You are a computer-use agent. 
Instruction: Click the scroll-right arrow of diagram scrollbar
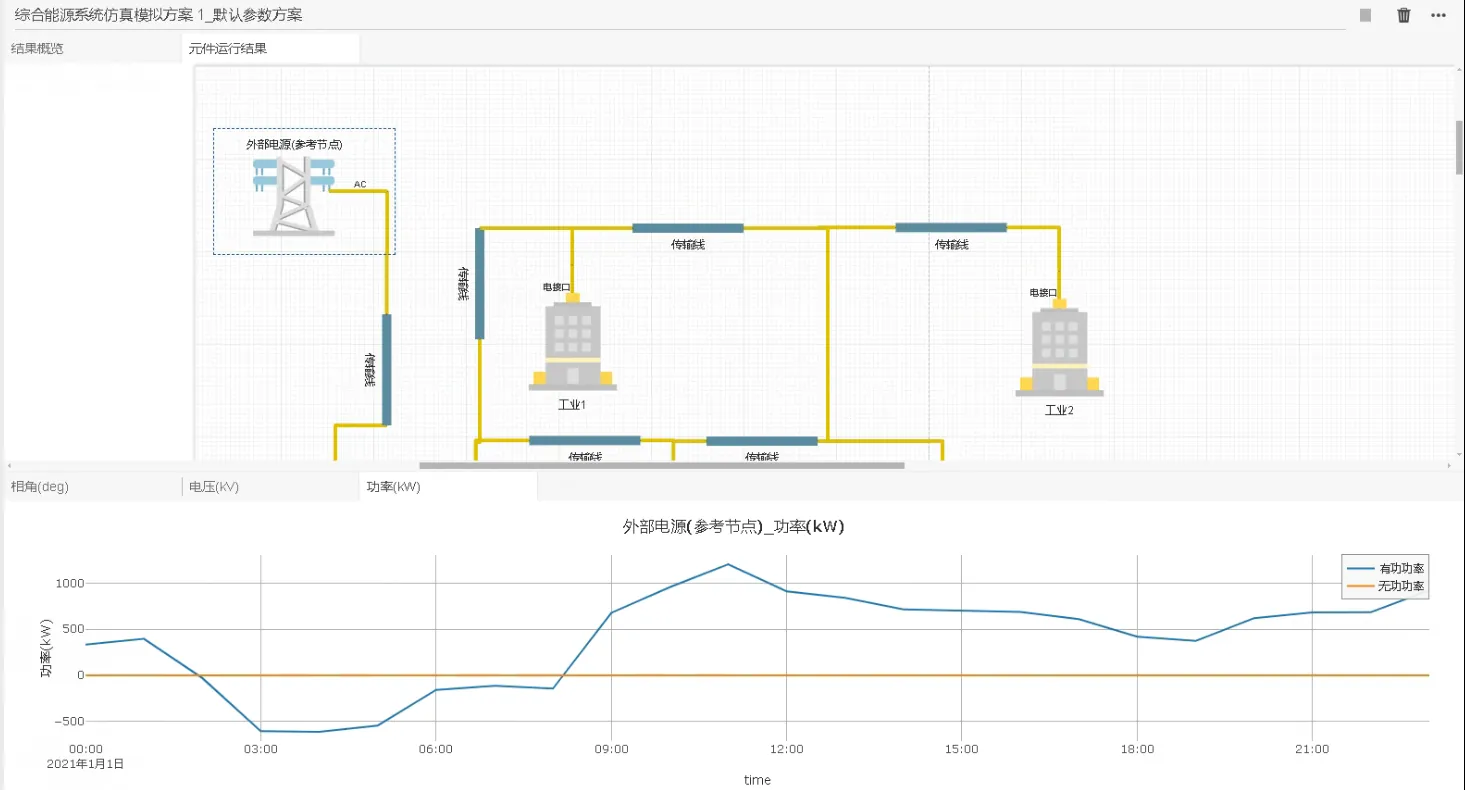pos(1450,466)
